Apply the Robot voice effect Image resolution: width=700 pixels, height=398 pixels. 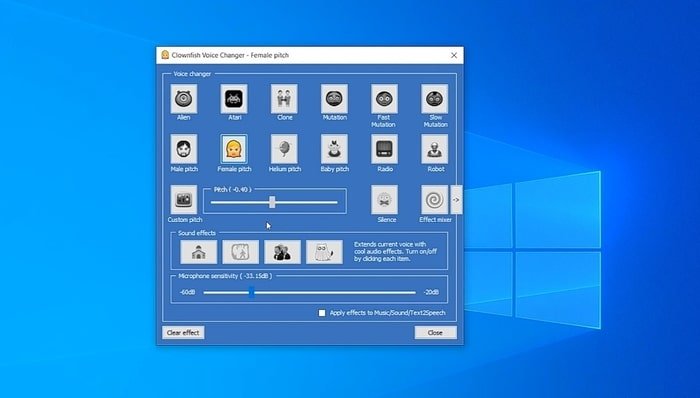coord(434,149)
